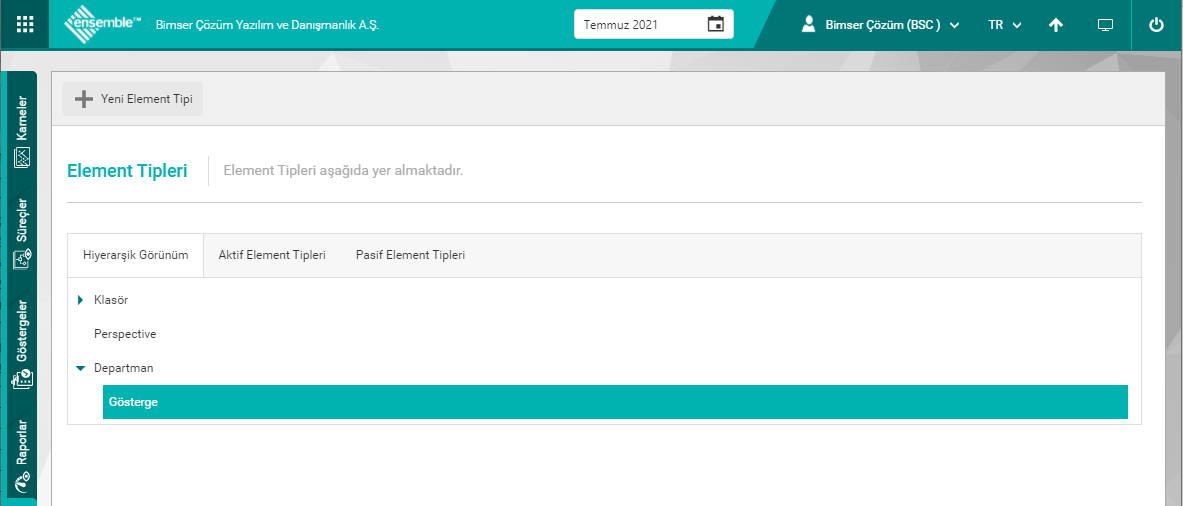This screenshot has width=1183, height=506.
Task: Click the Temmuz 2021 date field
Action: point(653,24)
